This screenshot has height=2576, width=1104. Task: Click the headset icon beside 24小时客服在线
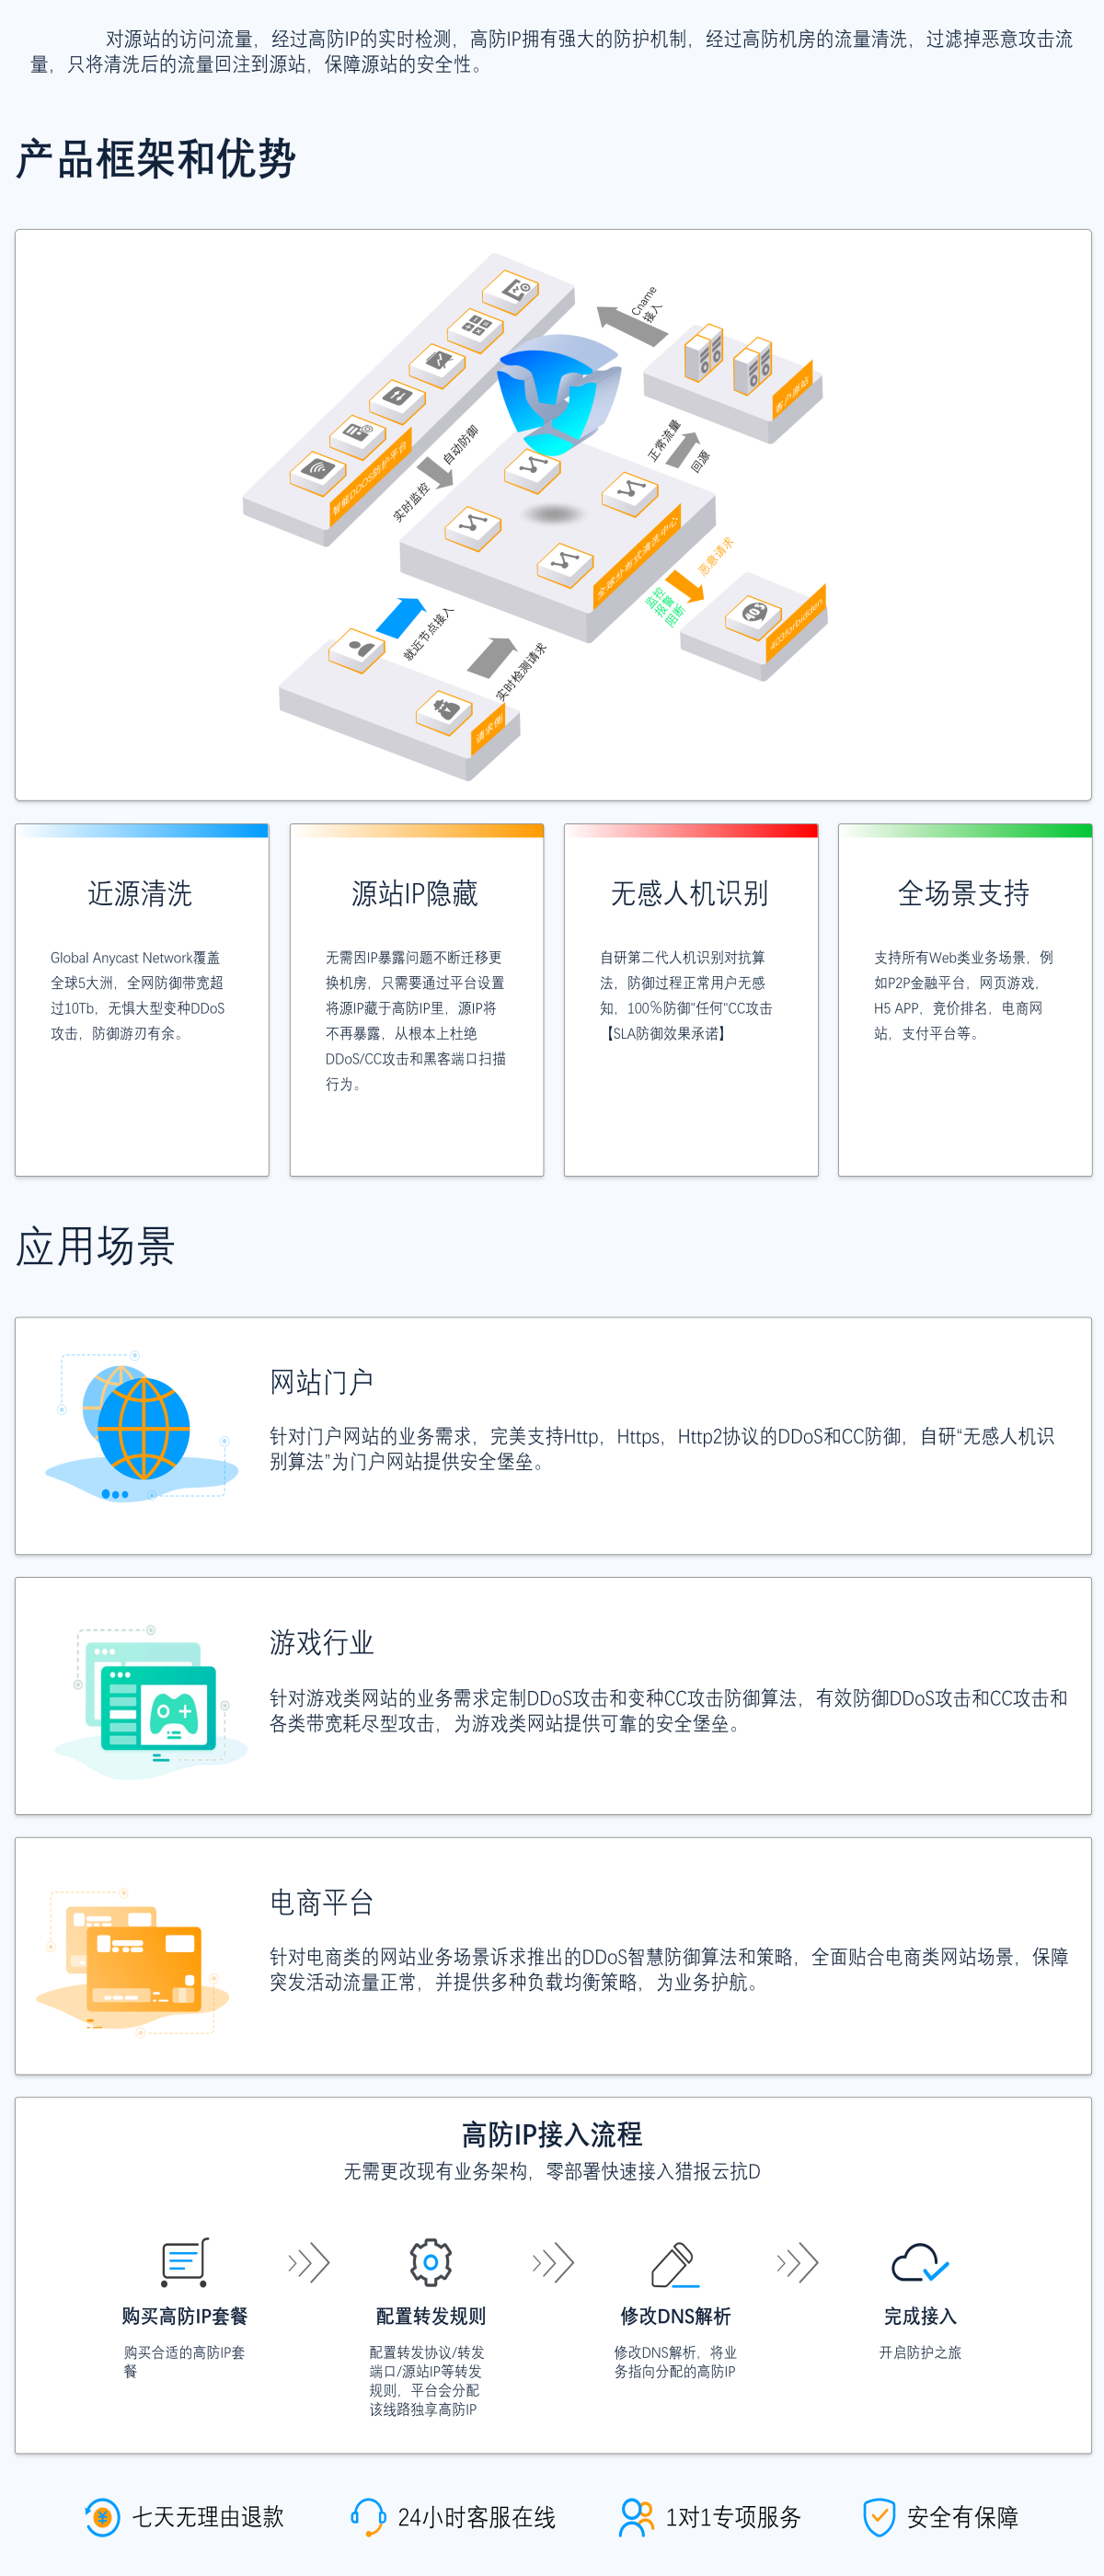click(x=368, y=2517)
